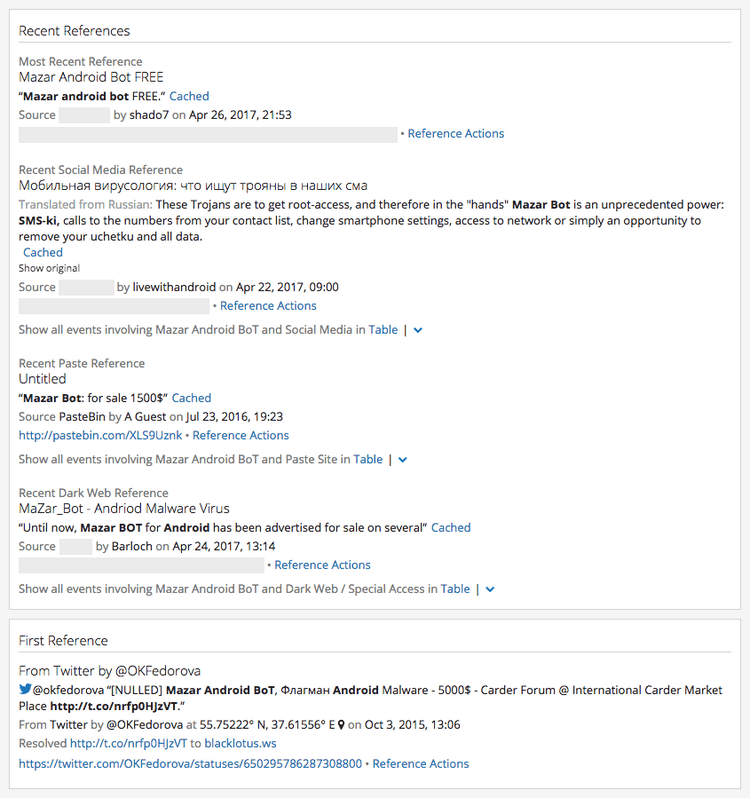Viewport: 750px width, 798px height.
Task: Click Show original under Russian translation
Action: tap(49, 268)
